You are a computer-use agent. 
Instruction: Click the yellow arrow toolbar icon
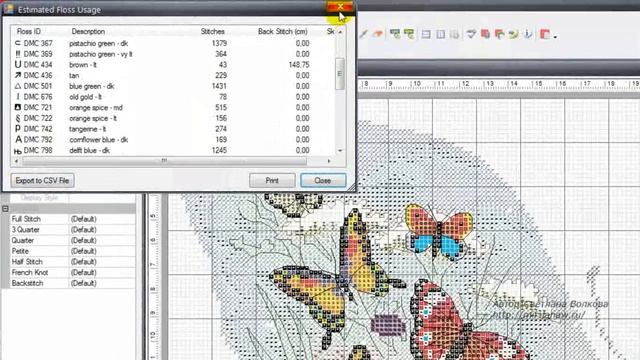coord(513,34)
